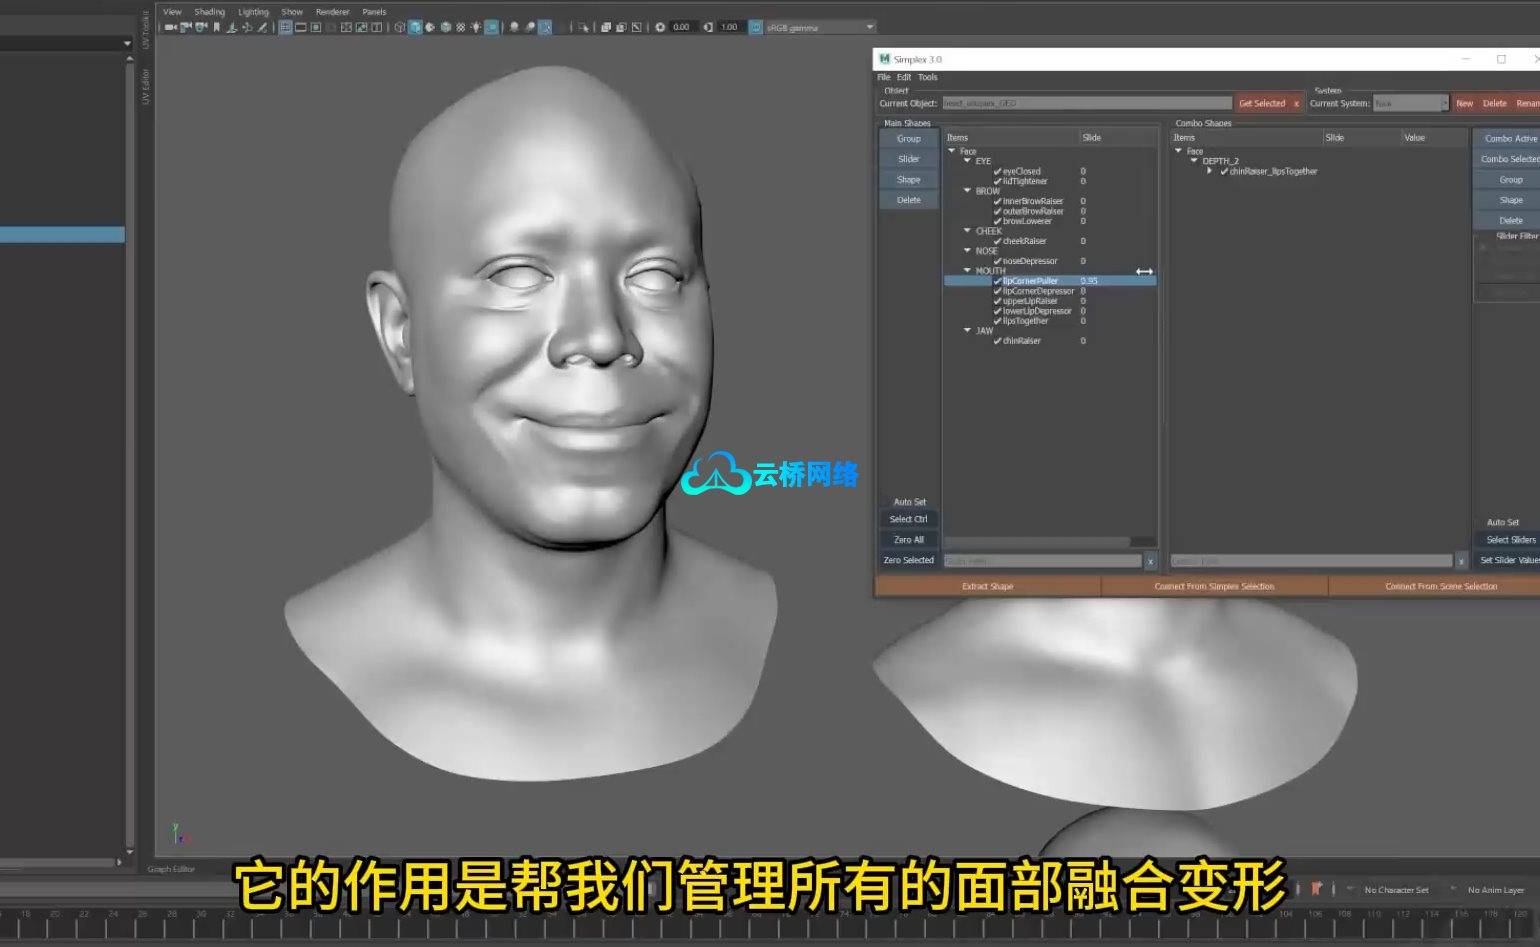1540x947 pixels.
Task: Enable wireframe cube display mode icon
Action: tap(400, 27)
